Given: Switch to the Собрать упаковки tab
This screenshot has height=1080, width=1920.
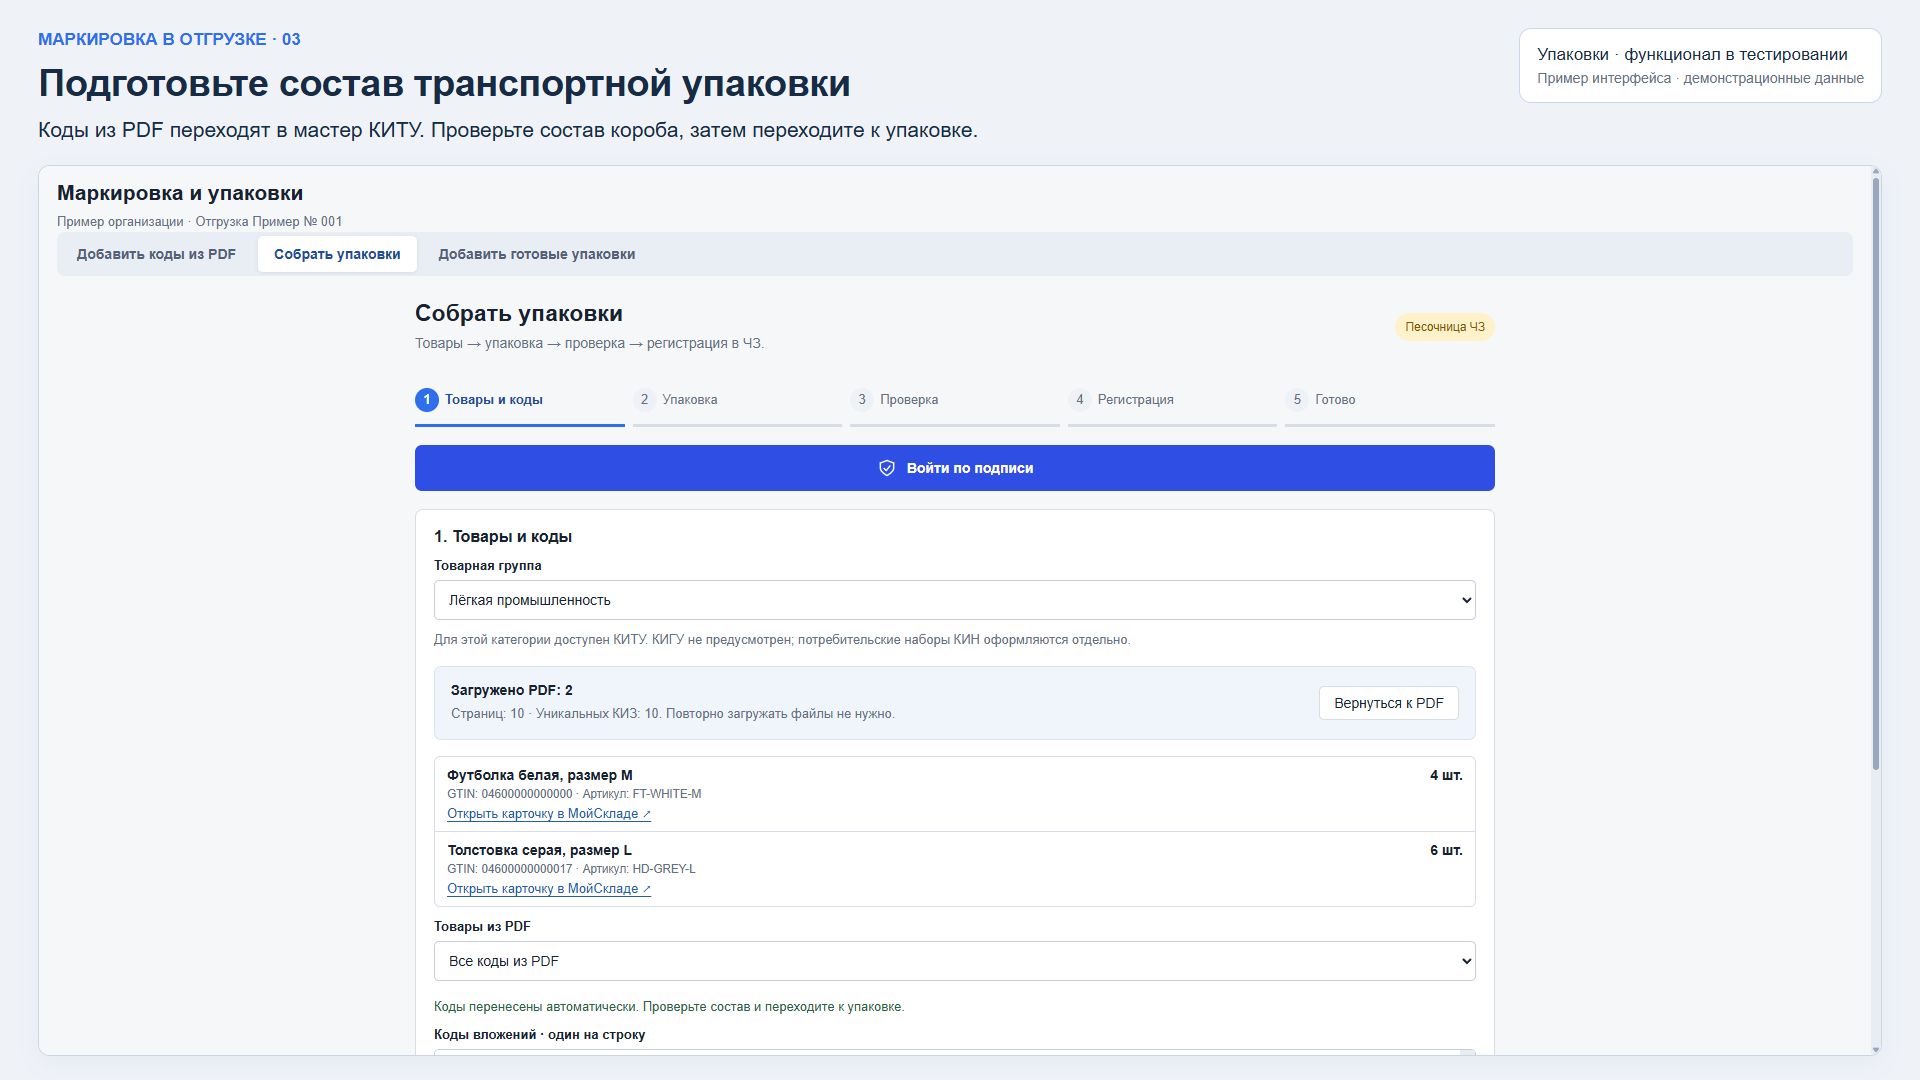Looking at the screenshot, I should pyautogui.click(x=337, y=254).
